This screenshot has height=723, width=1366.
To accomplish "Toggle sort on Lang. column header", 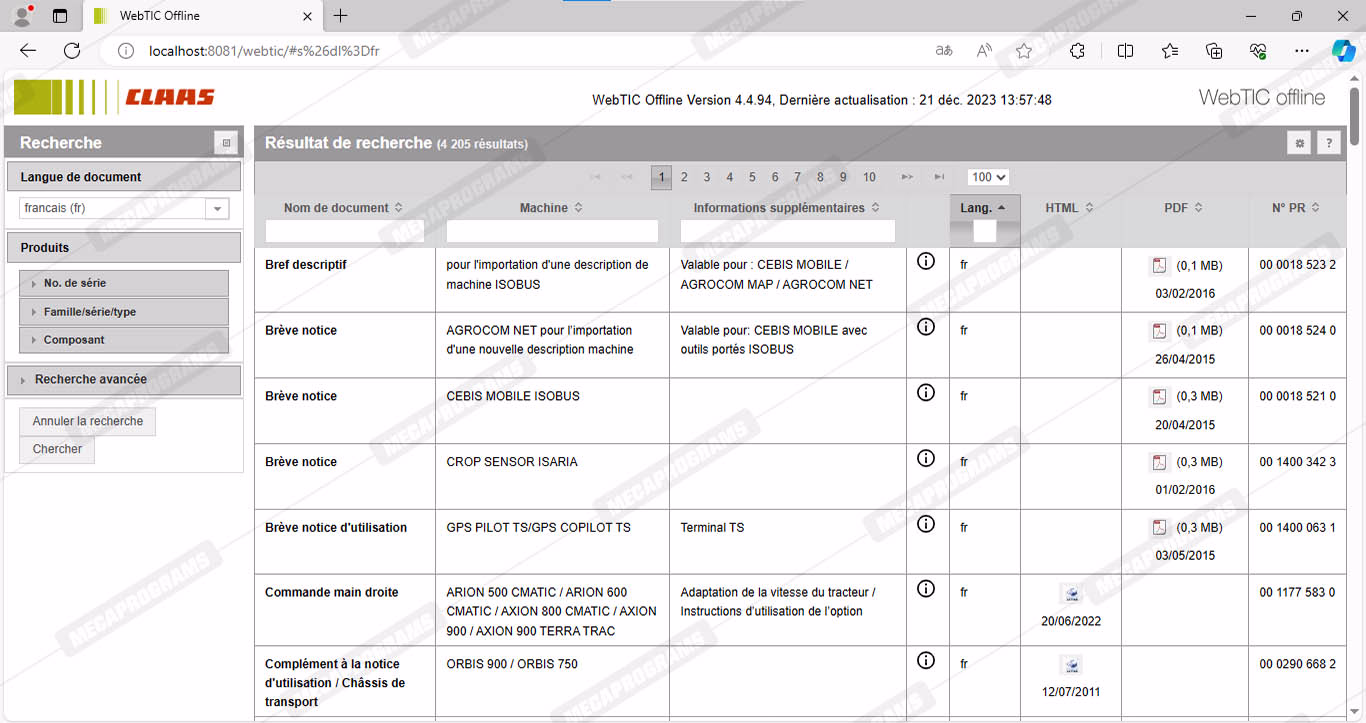I will [983, 208].
